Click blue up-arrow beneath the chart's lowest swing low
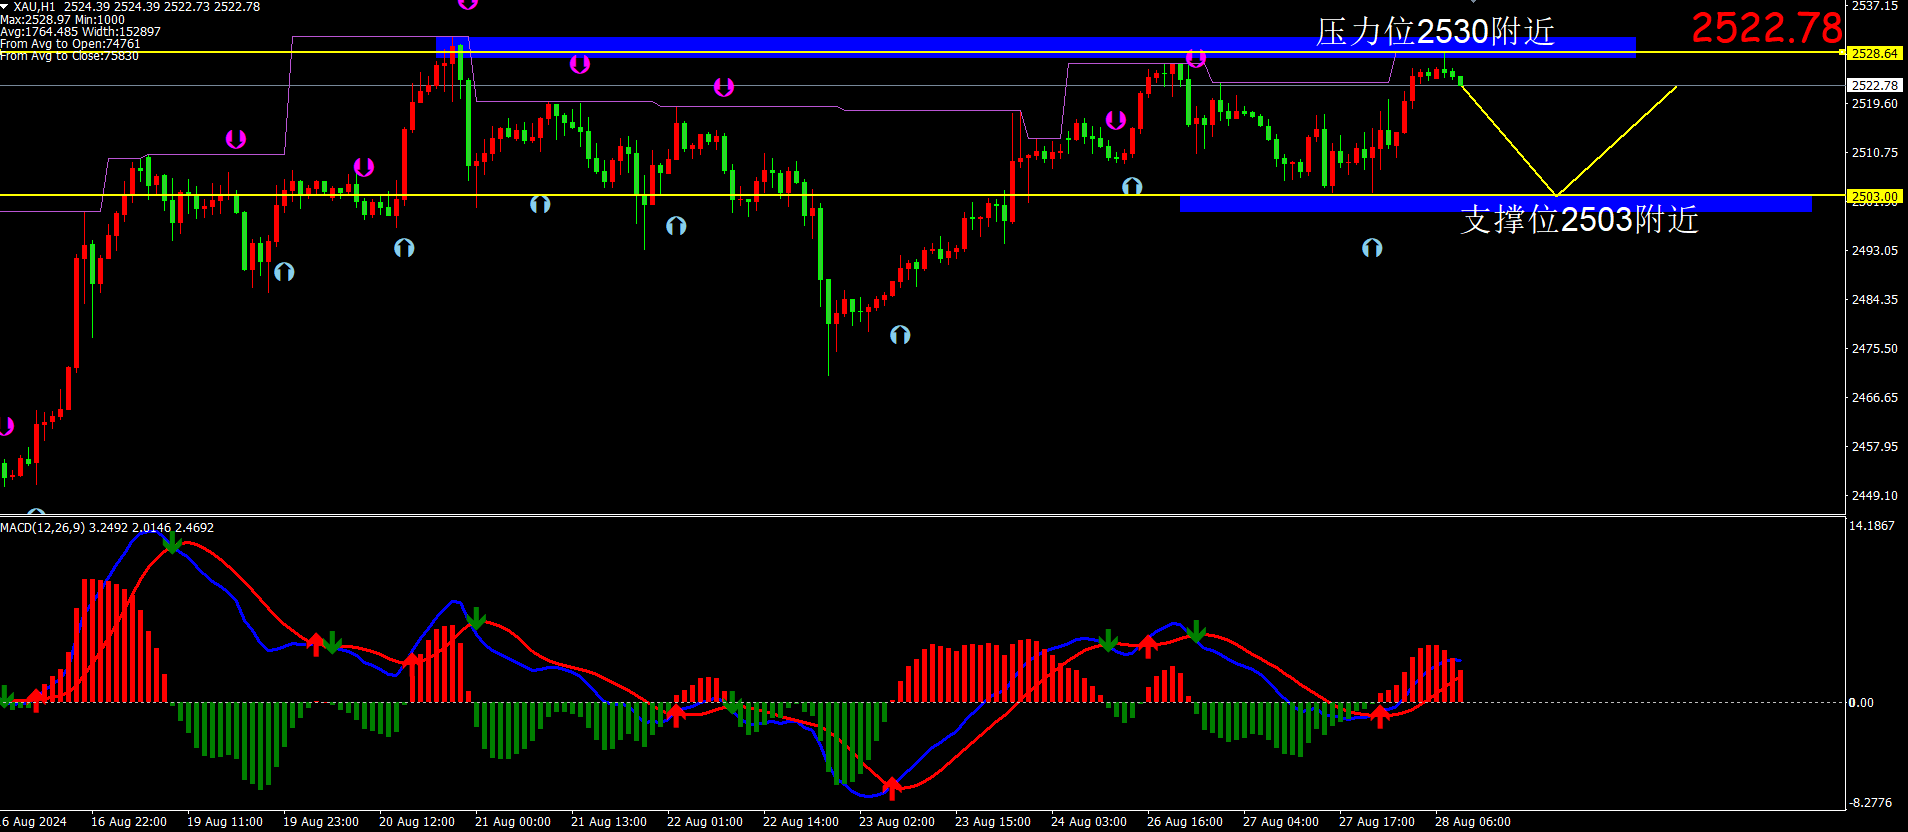 click(x=900, y=335)
